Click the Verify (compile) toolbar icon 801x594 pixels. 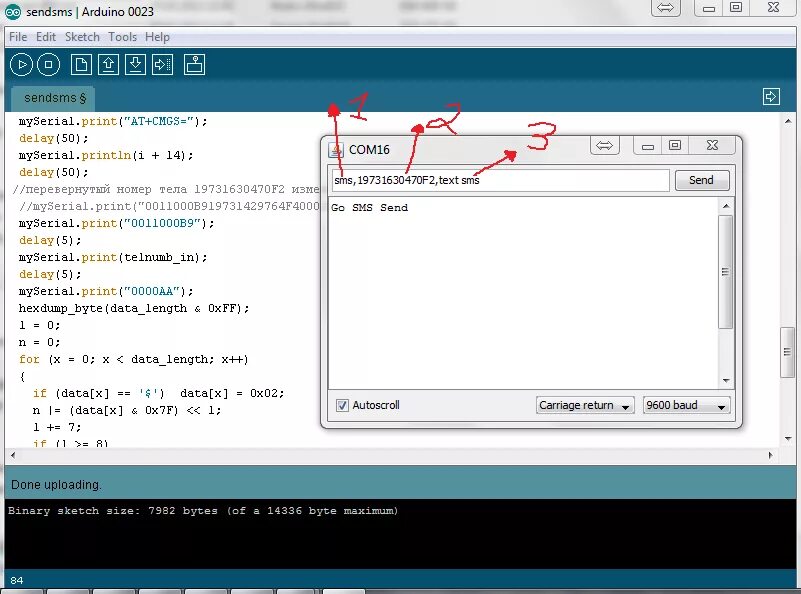pos(21,65)
